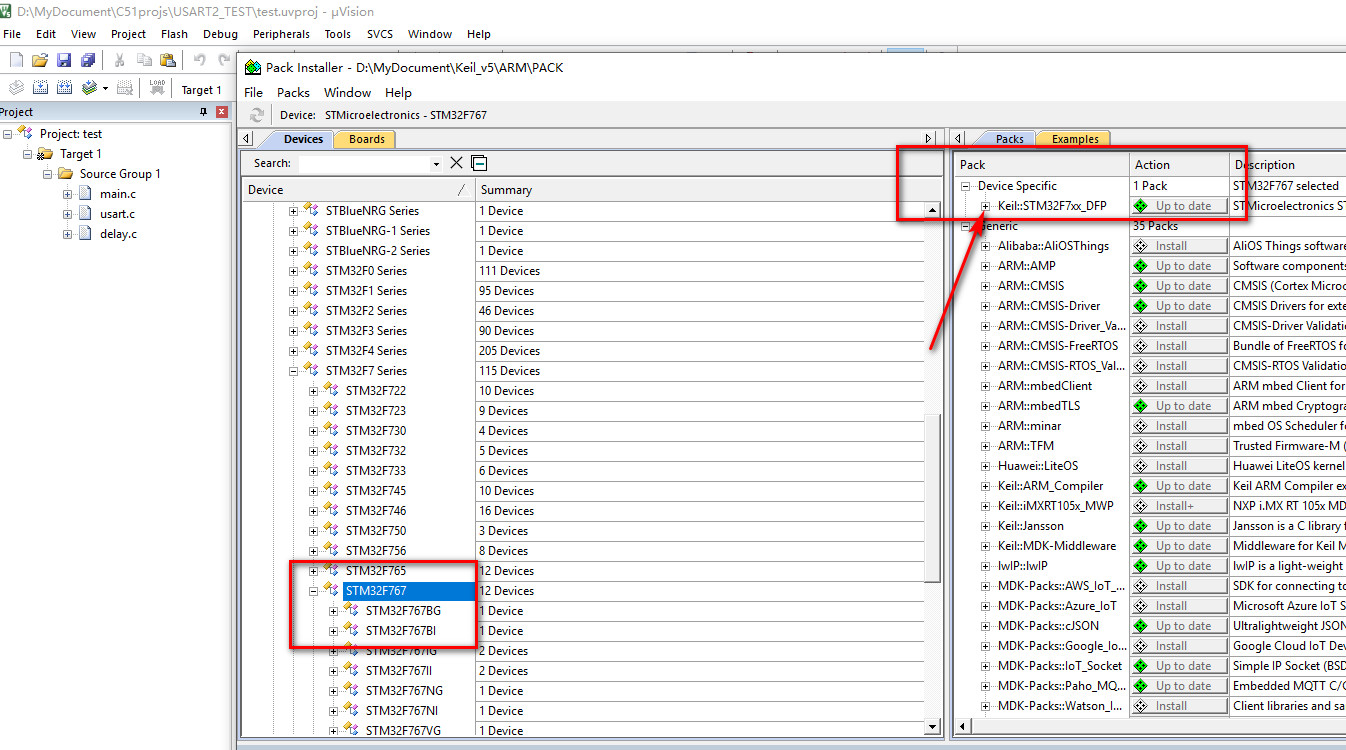Clear the device search with X icon

(x=456, y=163)
